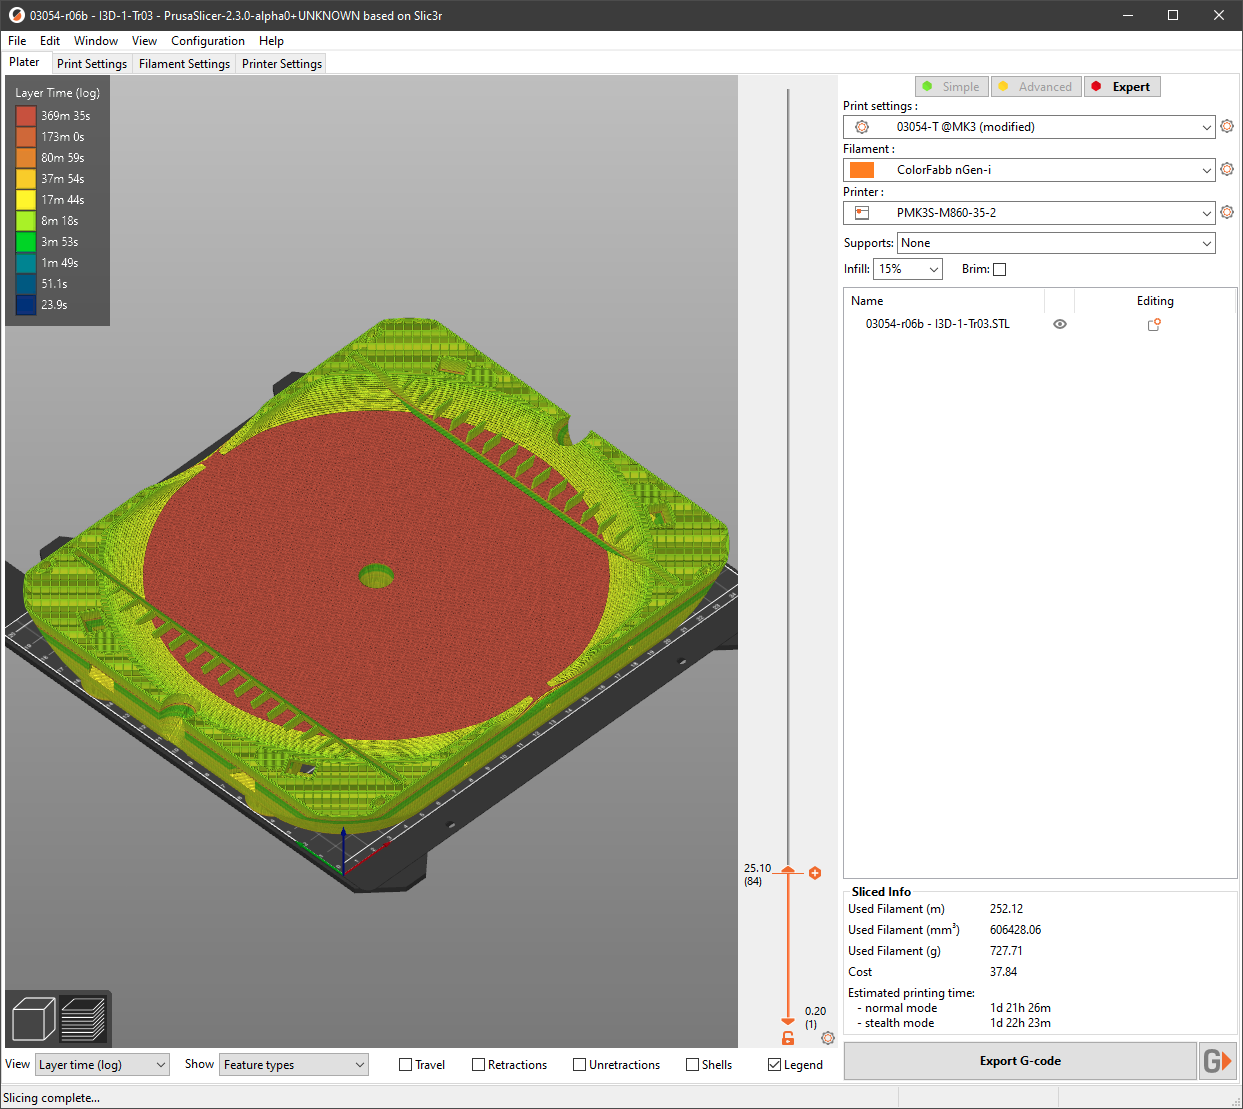Enable the Unretractions checkbox
Screen dimensions: 1243x1109
(x=579, y=1065)
